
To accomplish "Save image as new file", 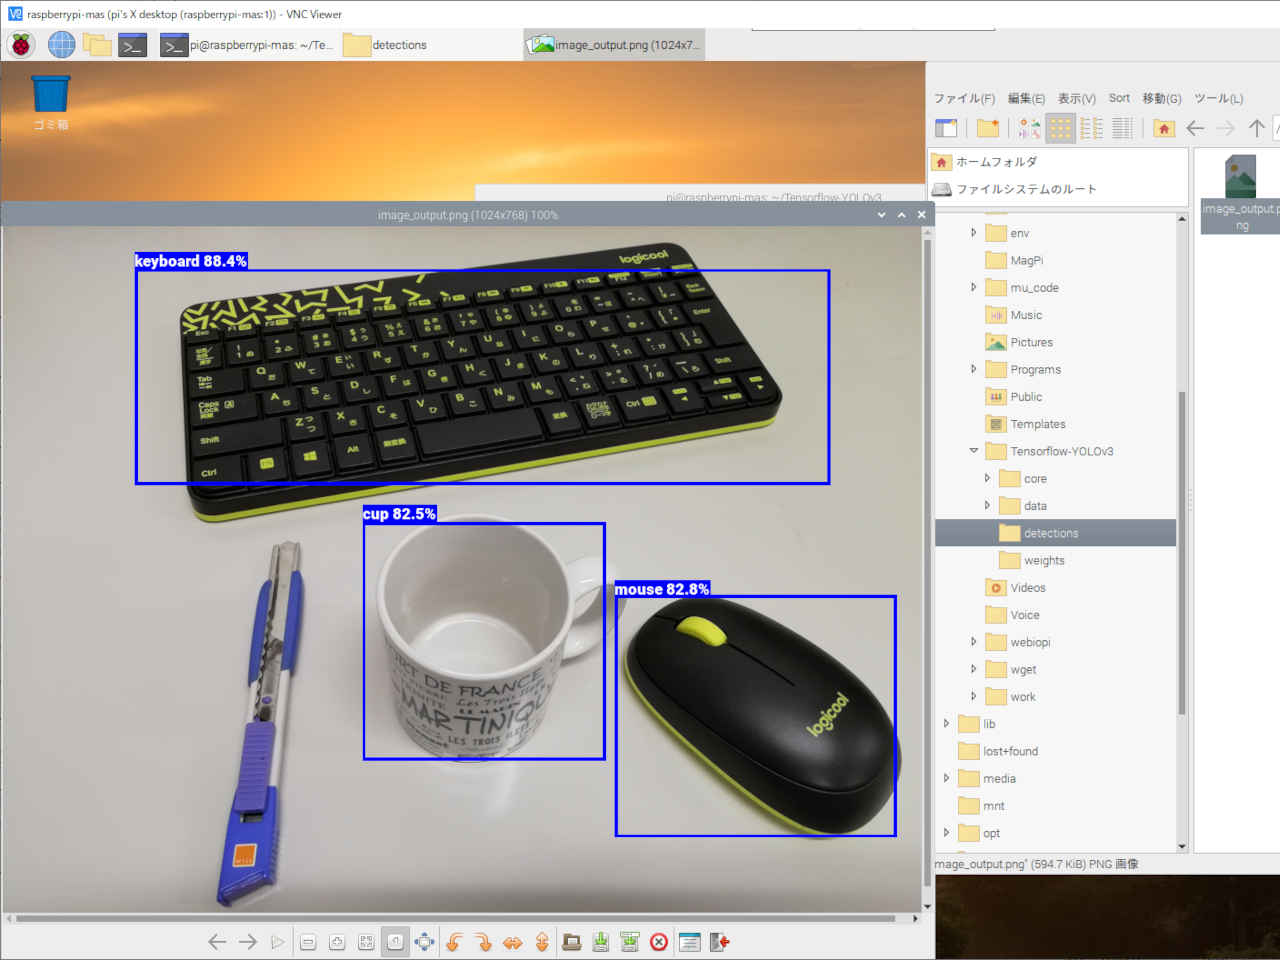I will click(630, 942).
